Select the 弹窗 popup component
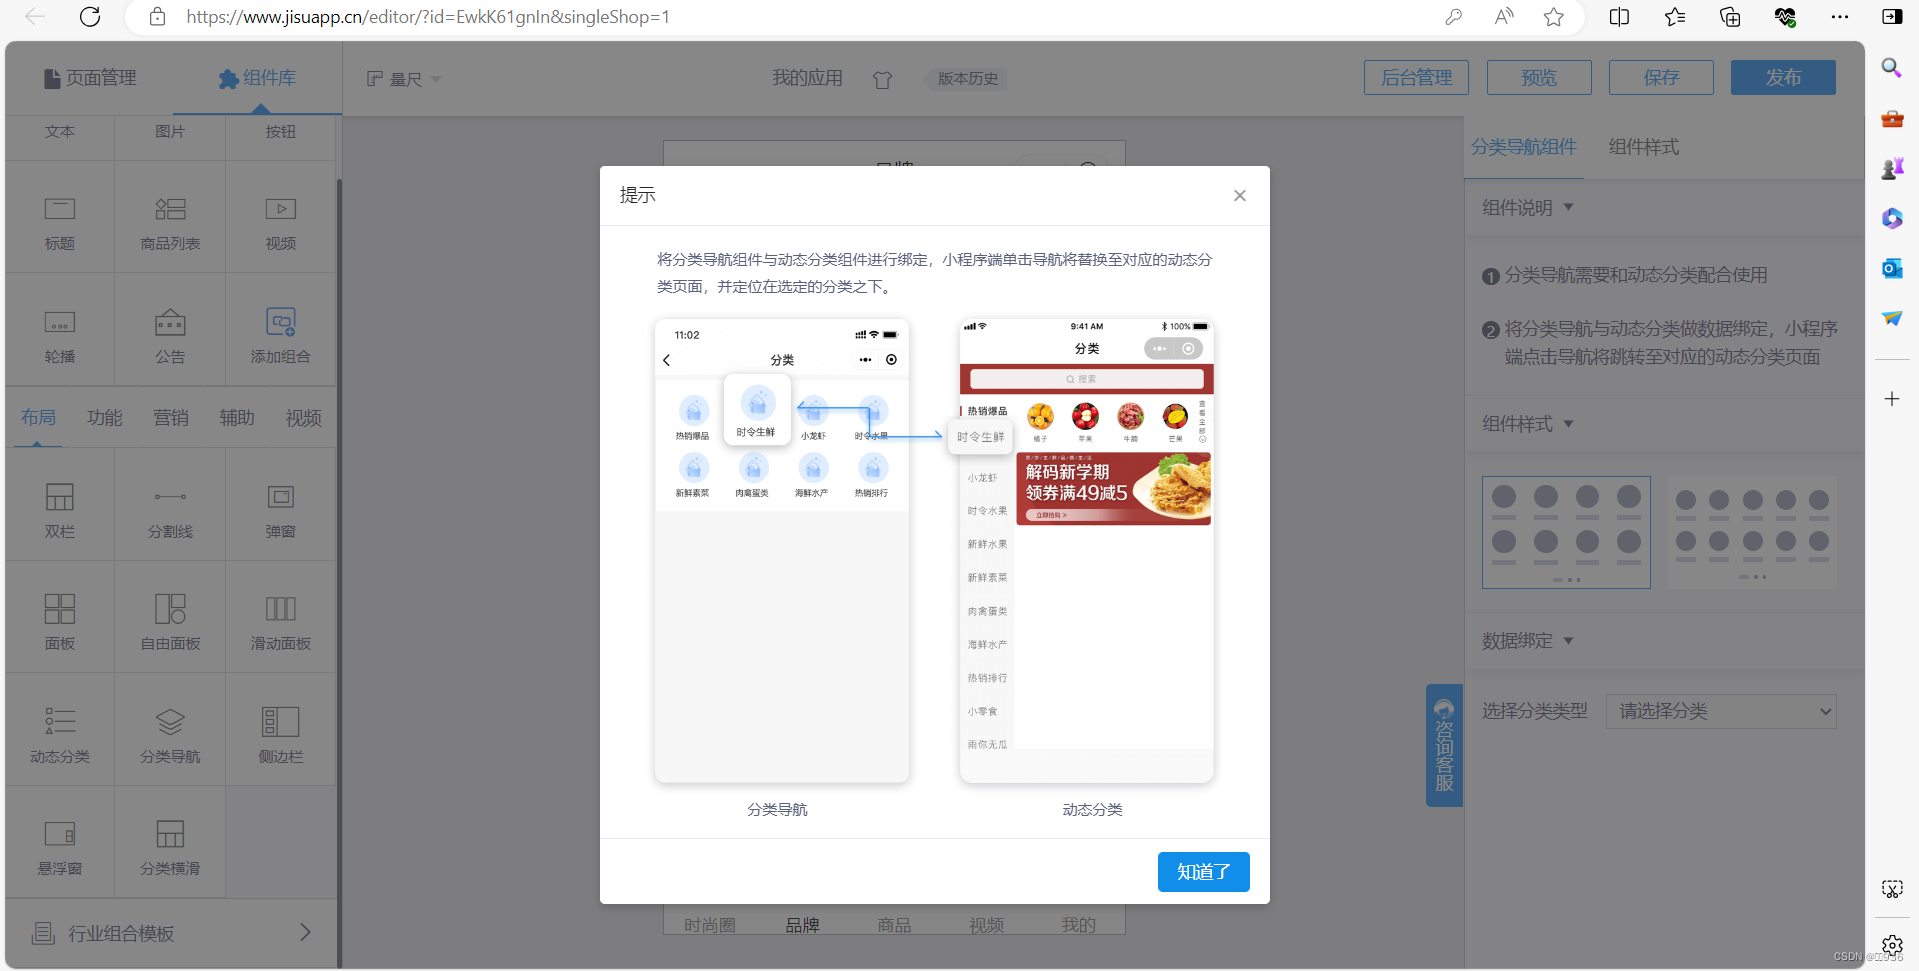Image resolution: width=1919 pixels, height=971 pixels. point(280,505)
